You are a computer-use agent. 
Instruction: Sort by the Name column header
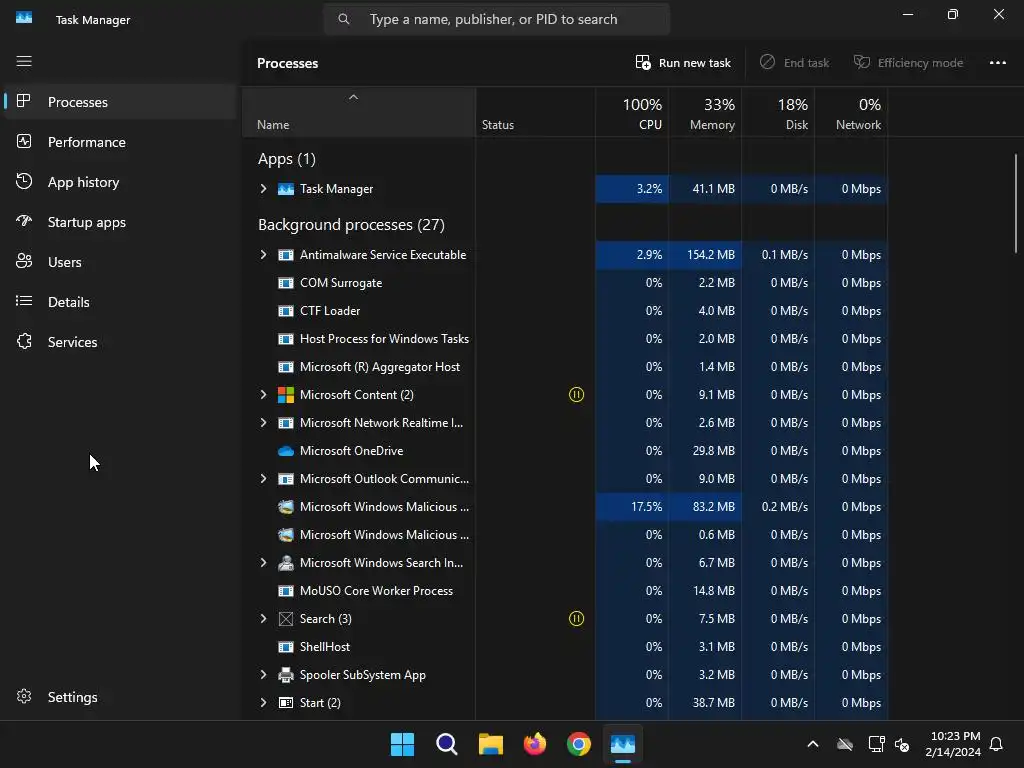coord(359,113)
